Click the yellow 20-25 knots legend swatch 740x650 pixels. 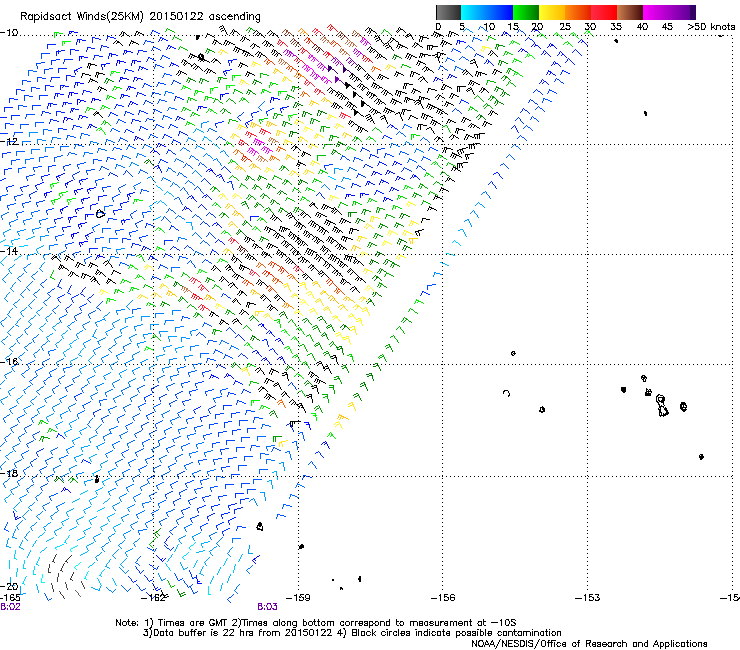click(552, 12)
